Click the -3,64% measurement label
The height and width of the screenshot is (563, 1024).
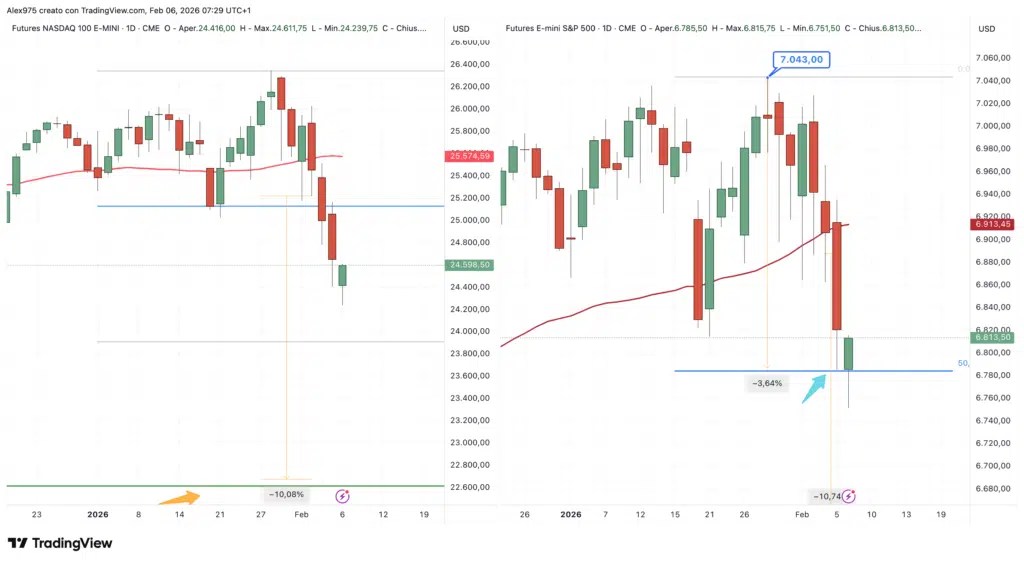point(767,383)
